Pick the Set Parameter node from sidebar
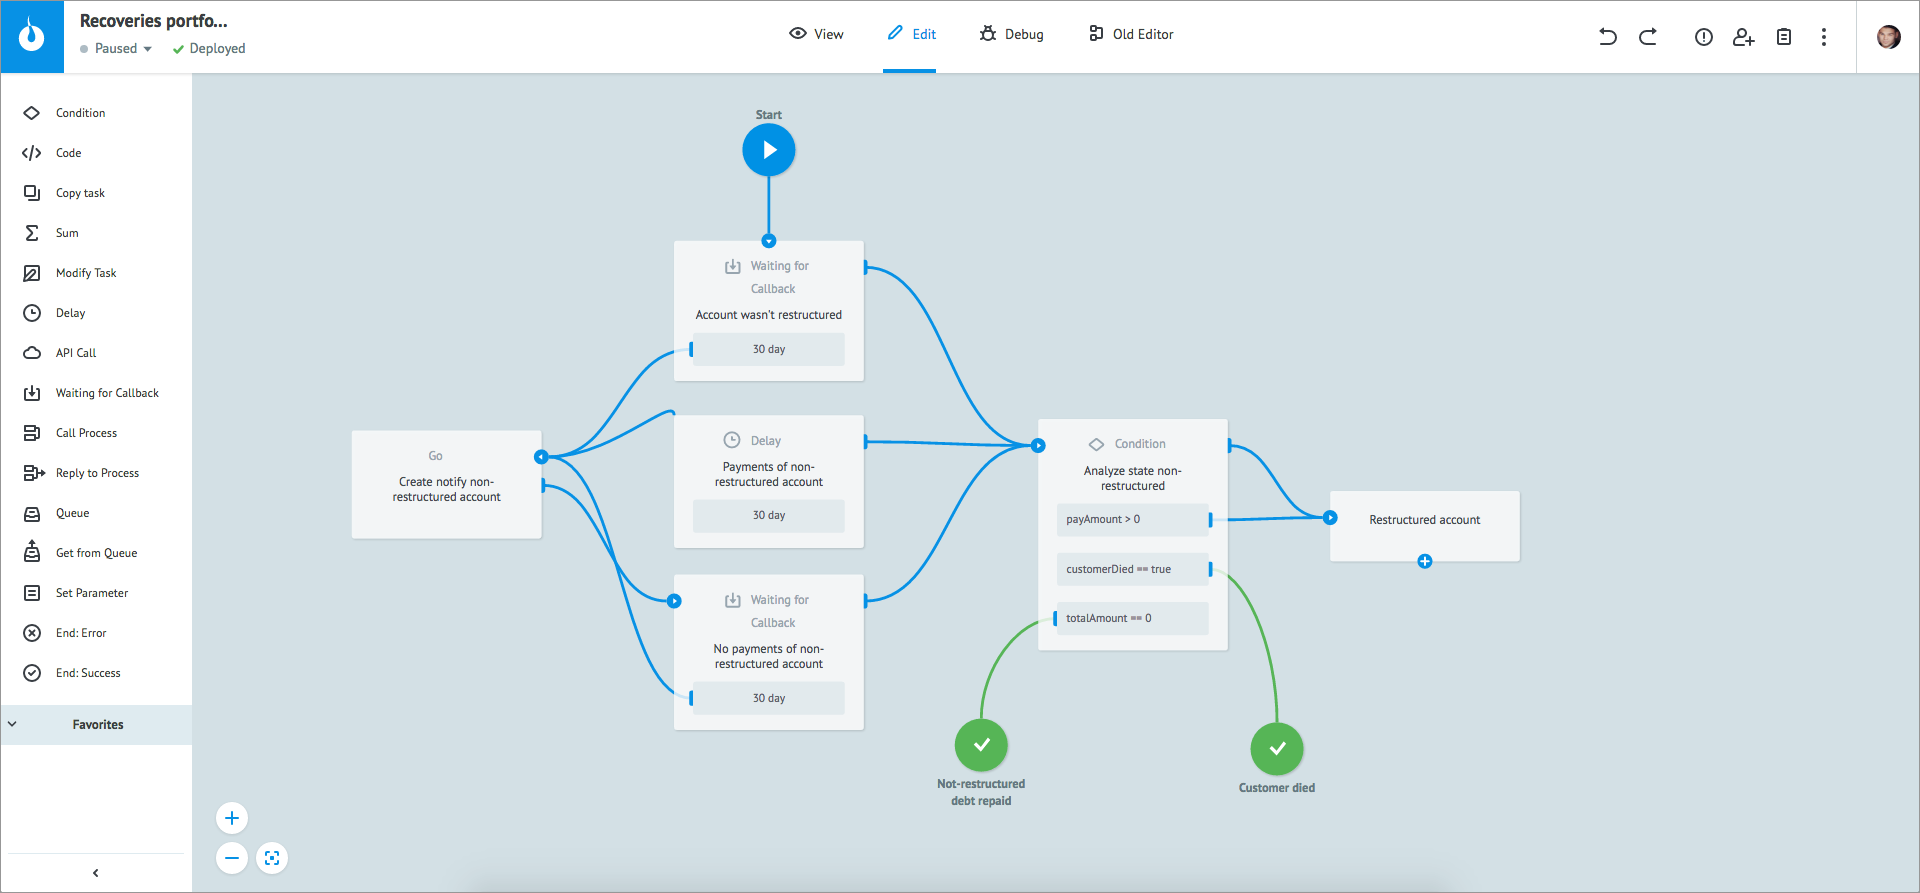This screenshot has height=893, width=1920. click(91, 593)
